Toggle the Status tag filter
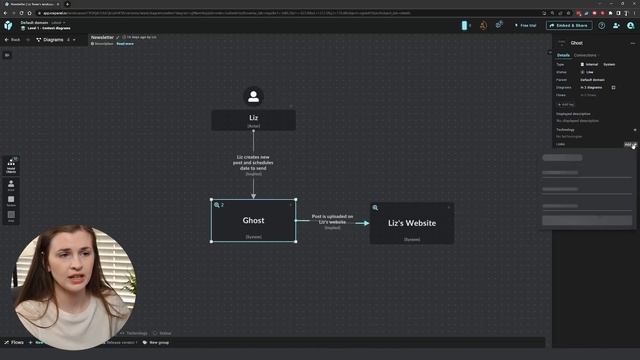The image size is (640, 360). coord(162,333)
